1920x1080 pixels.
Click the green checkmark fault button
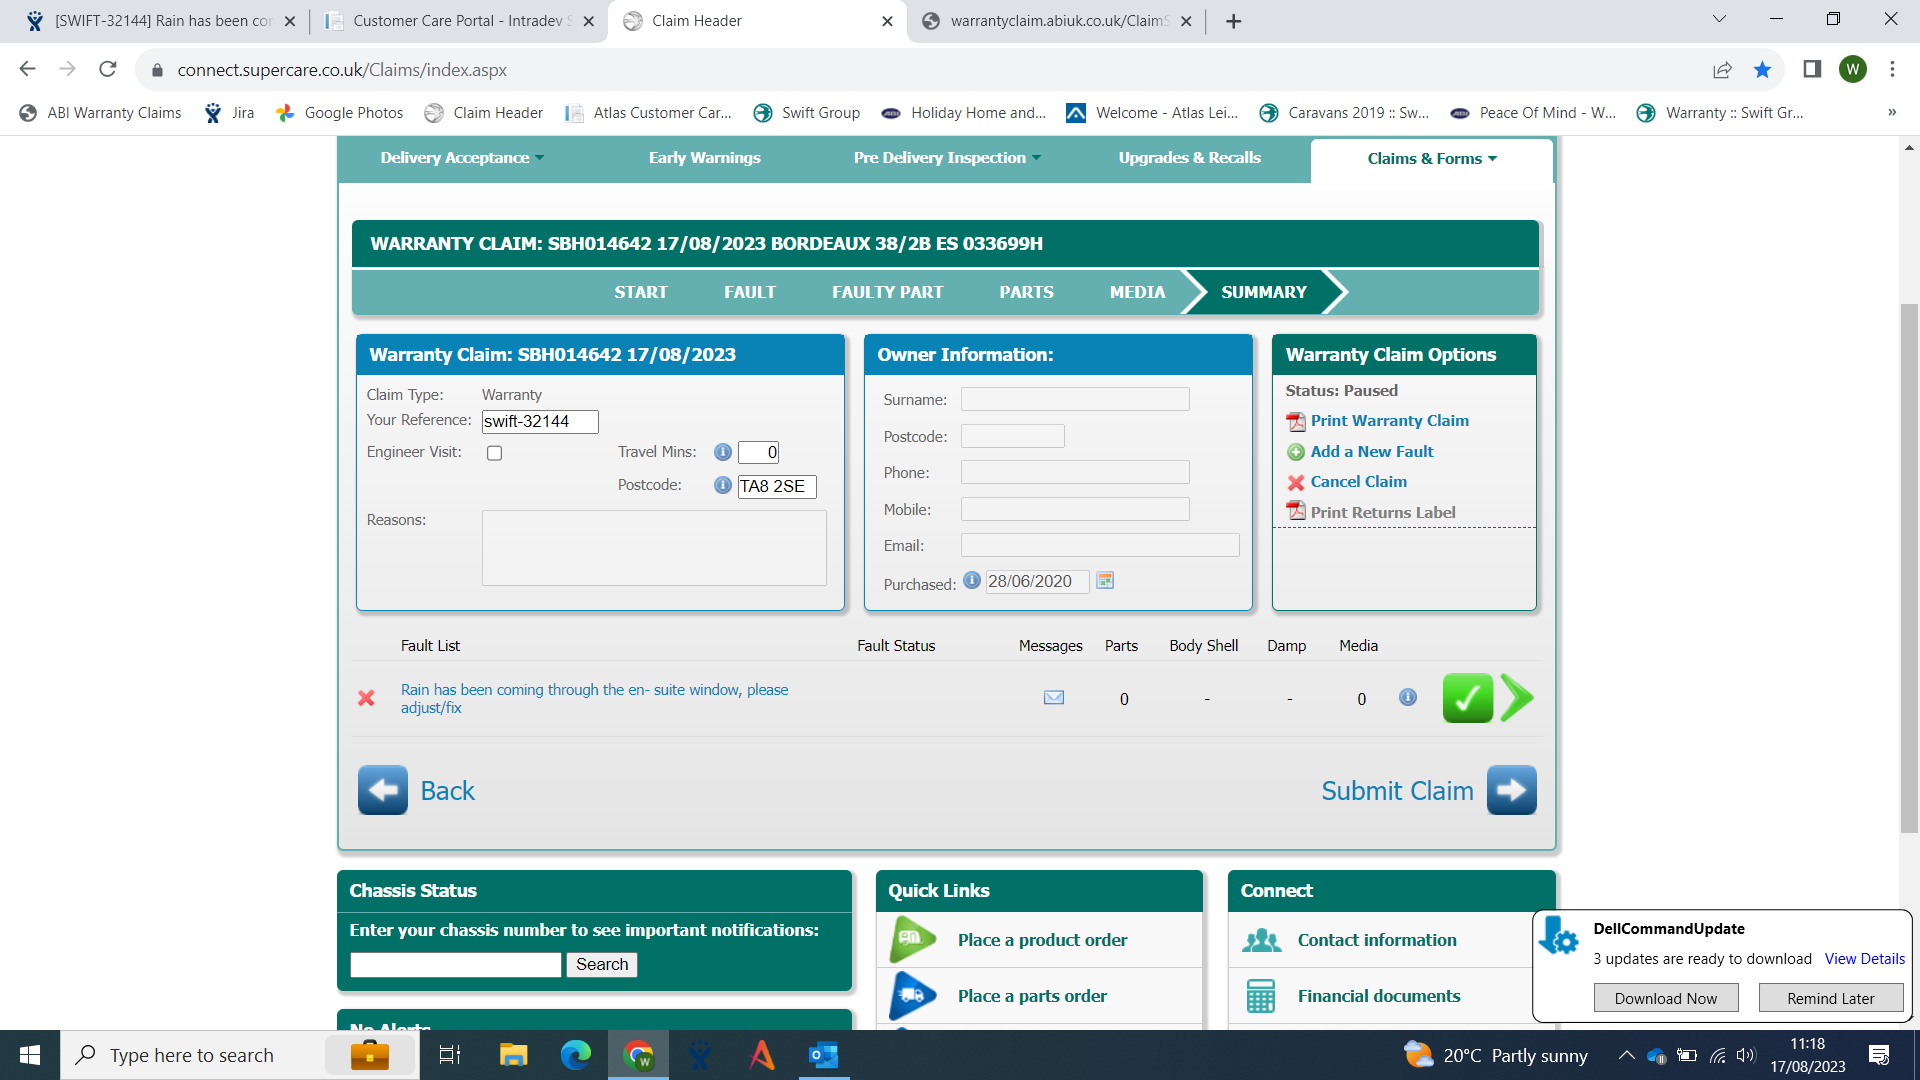pyautogui.click(x=1467, y=698)
